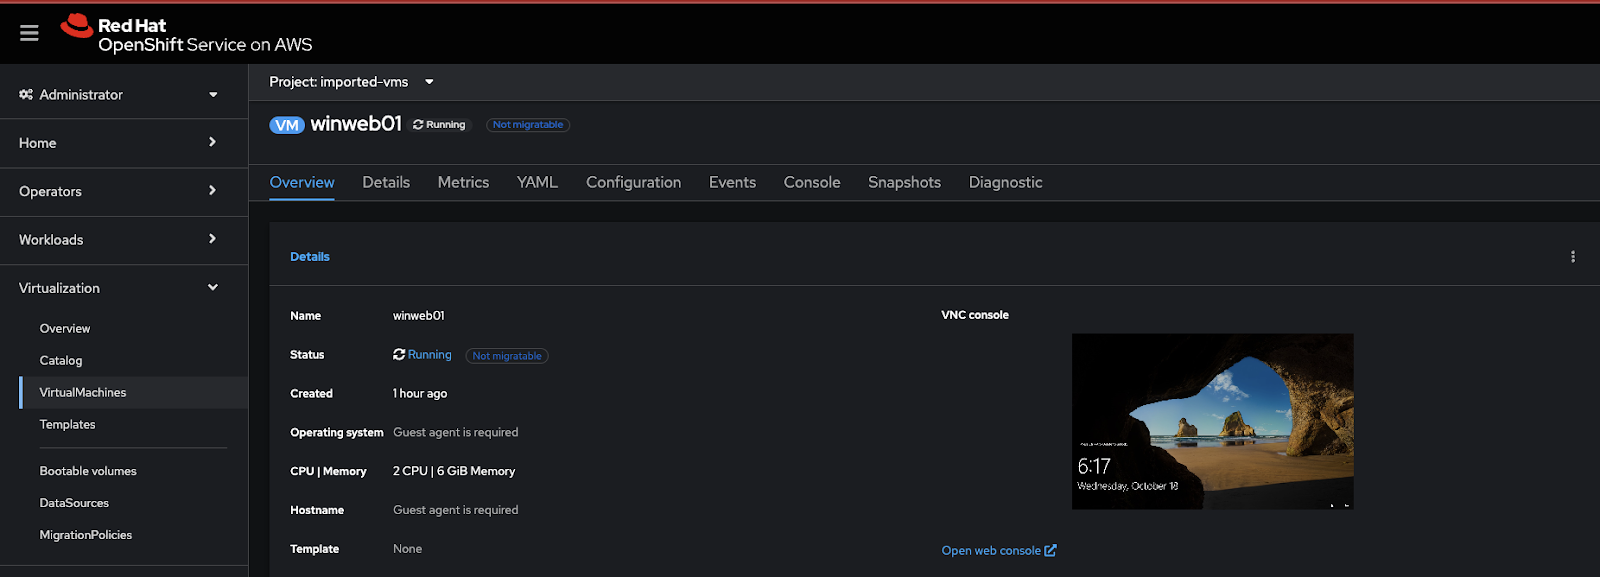The image size is (1600, 577).
Task: Open Templates in the sidebar
Action: pos(68,425)
